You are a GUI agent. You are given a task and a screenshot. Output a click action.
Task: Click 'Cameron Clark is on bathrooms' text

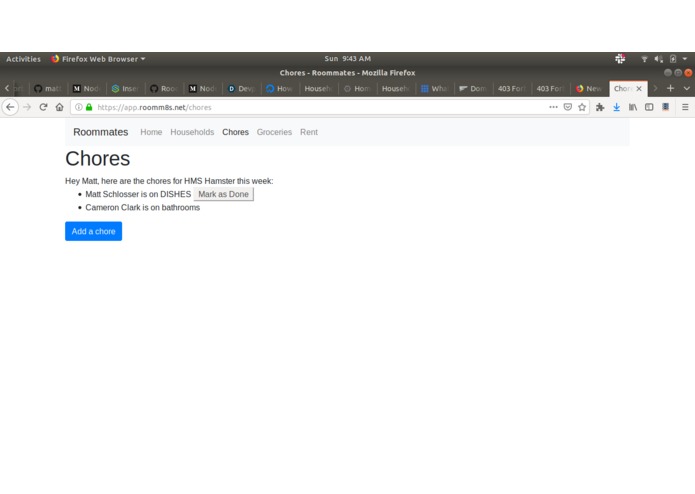[x=143, y=207]
